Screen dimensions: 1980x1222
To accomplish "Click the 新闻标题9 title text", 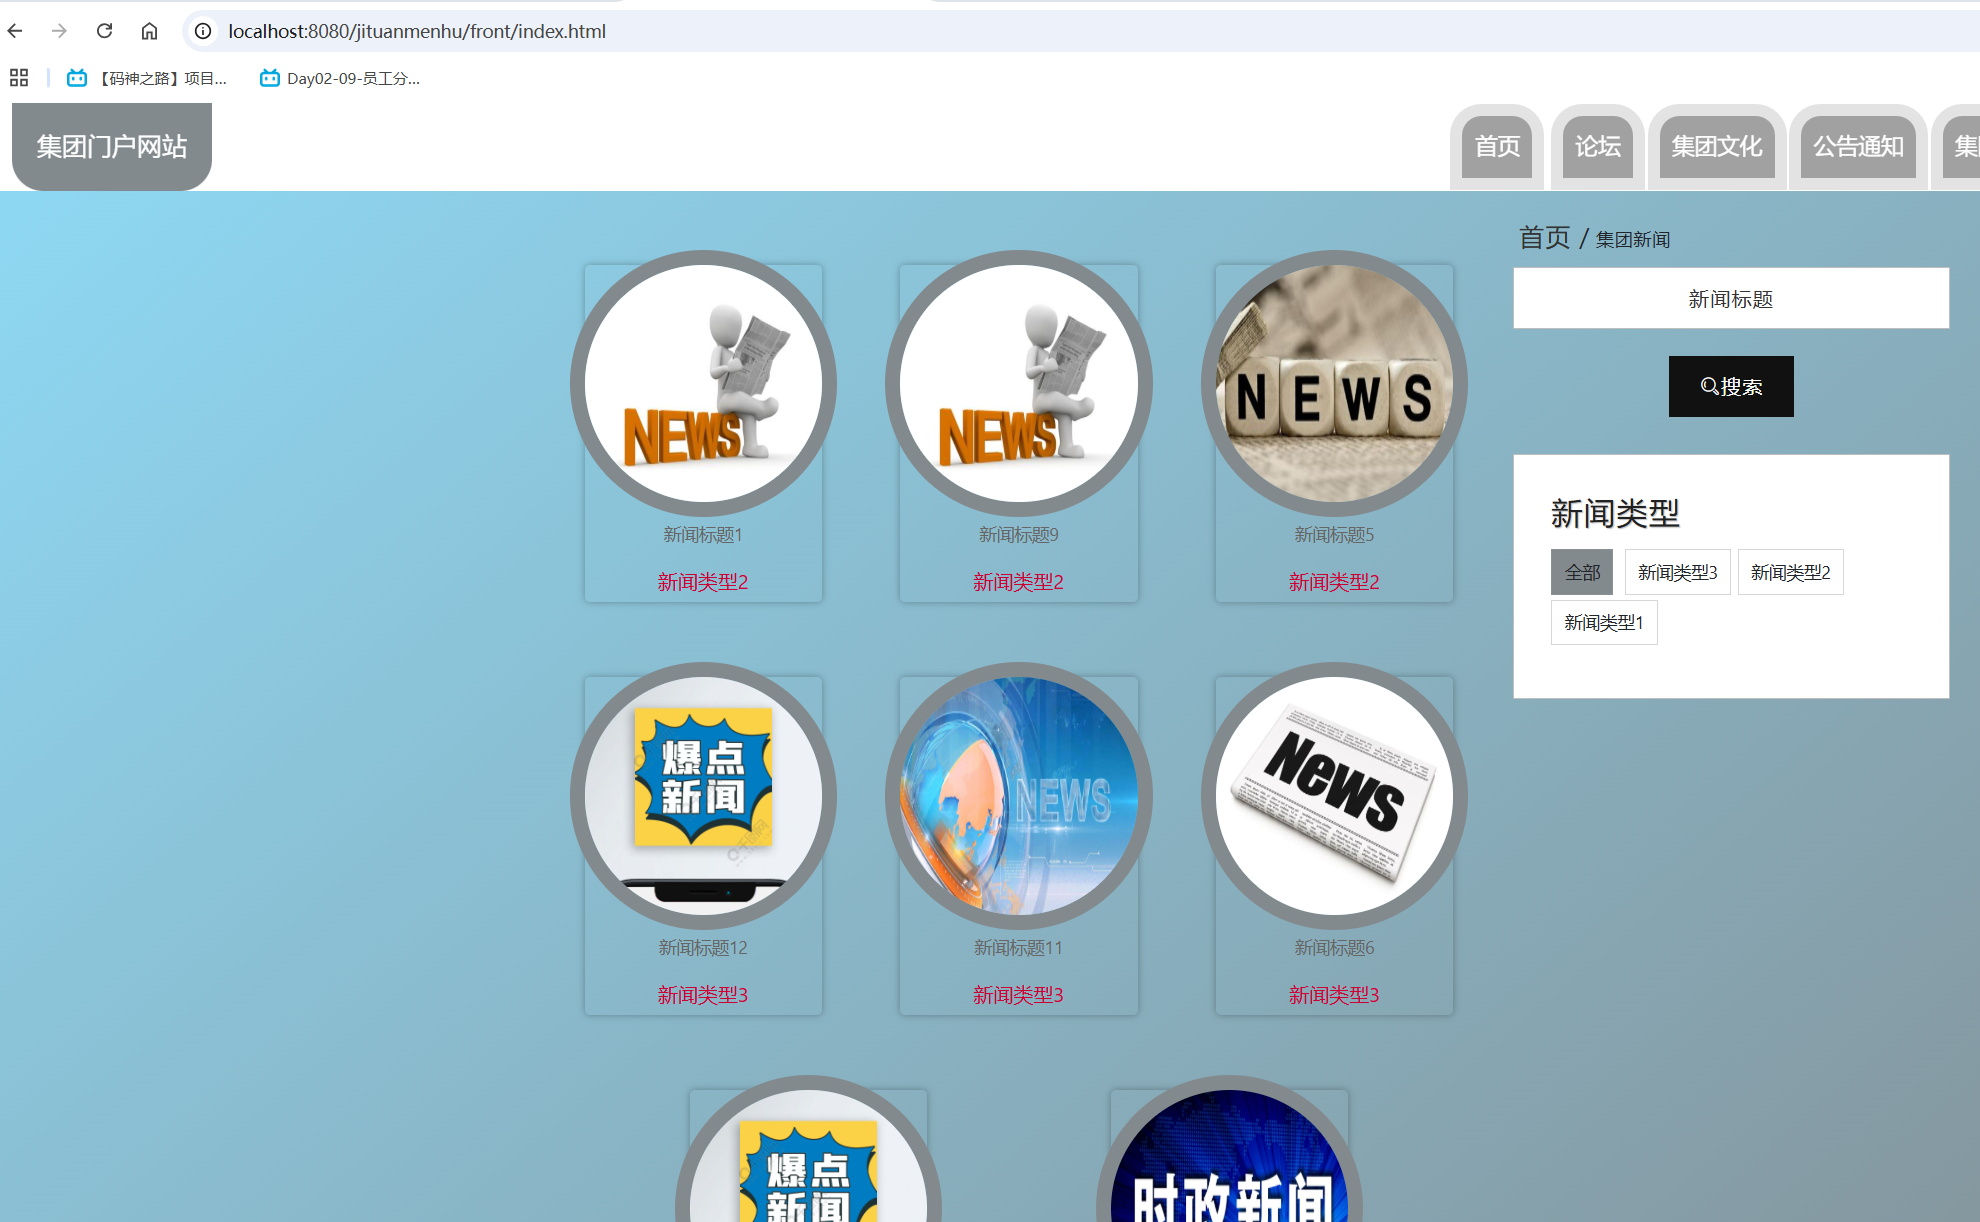I will pos(1018,535).
